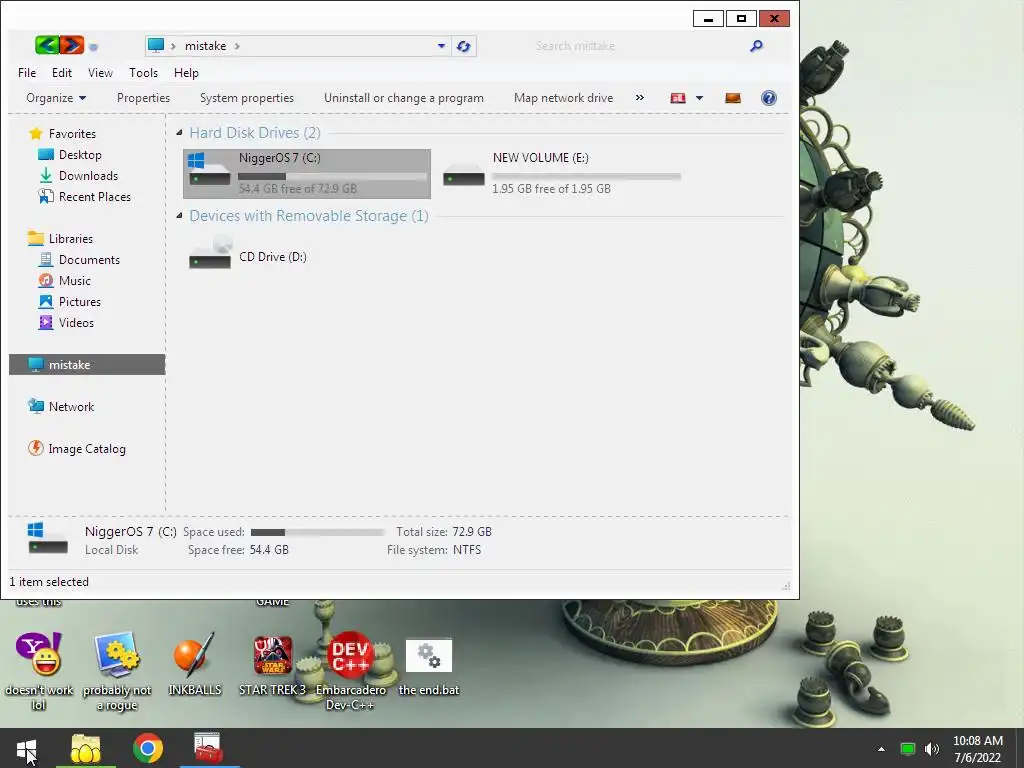
Task: Click Uninstall or change a program
Action: point(404,98)
